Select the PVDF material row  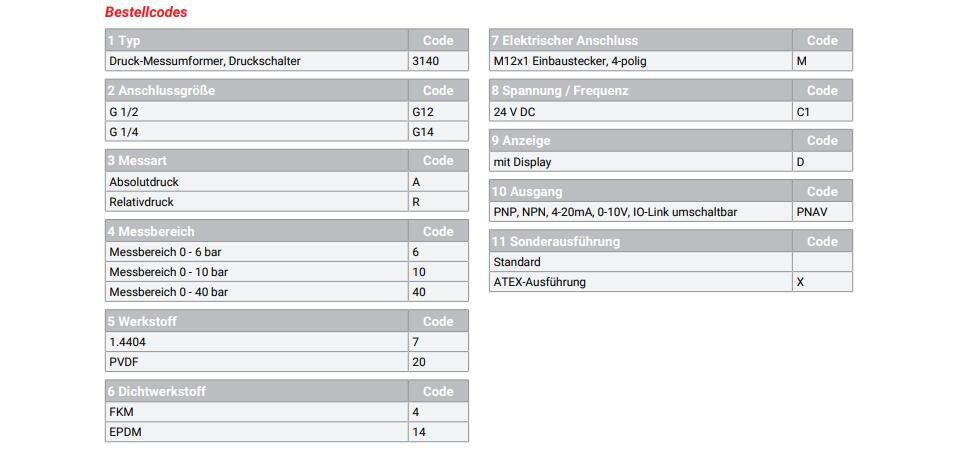(287, 362)
